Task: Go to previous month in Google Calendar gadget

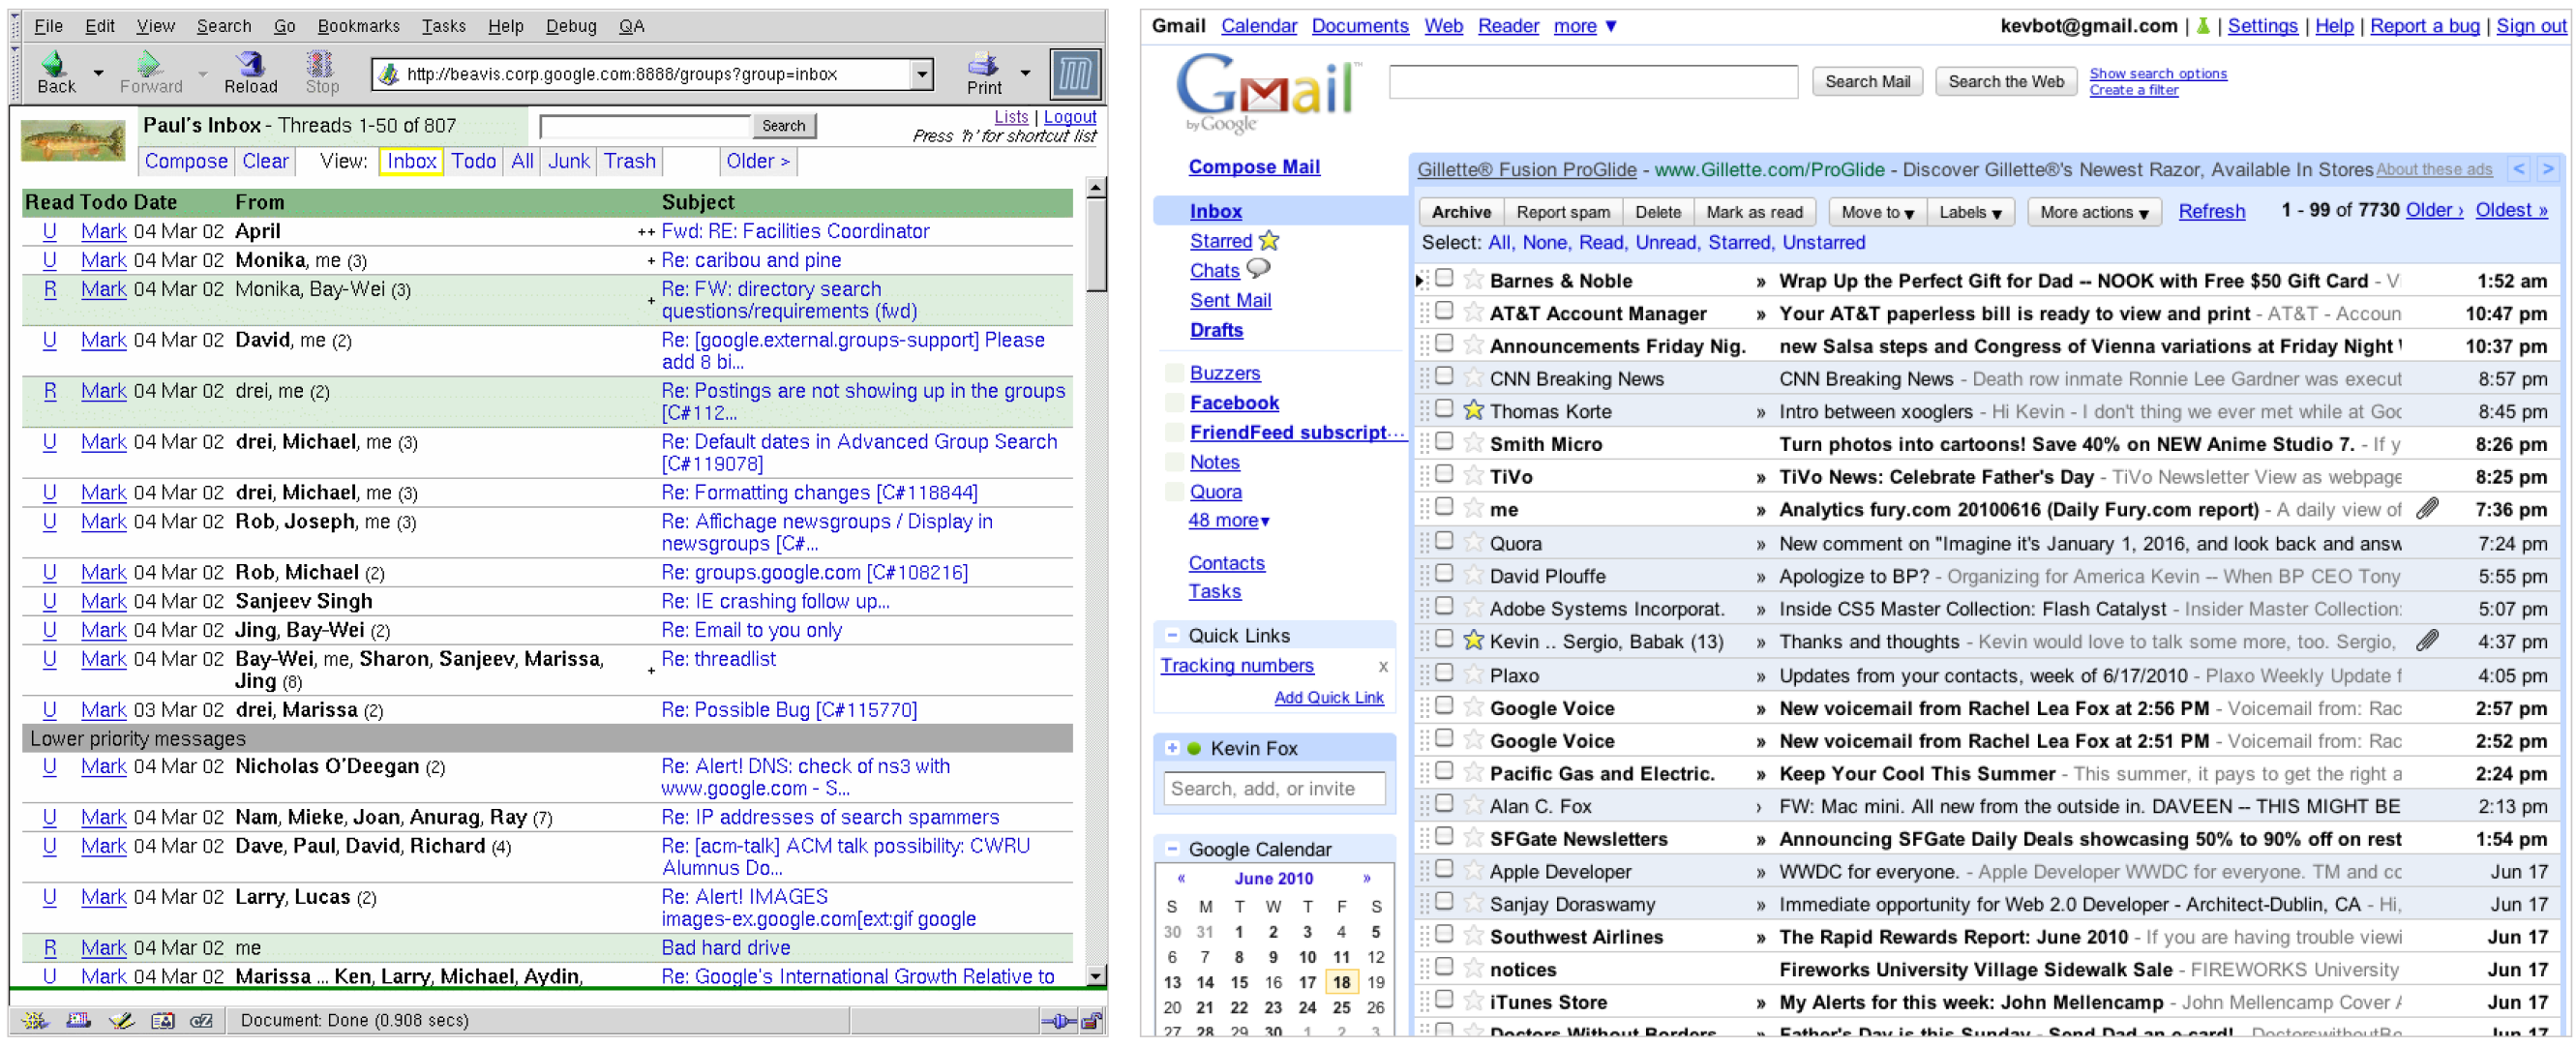Action: point(1181,878)
